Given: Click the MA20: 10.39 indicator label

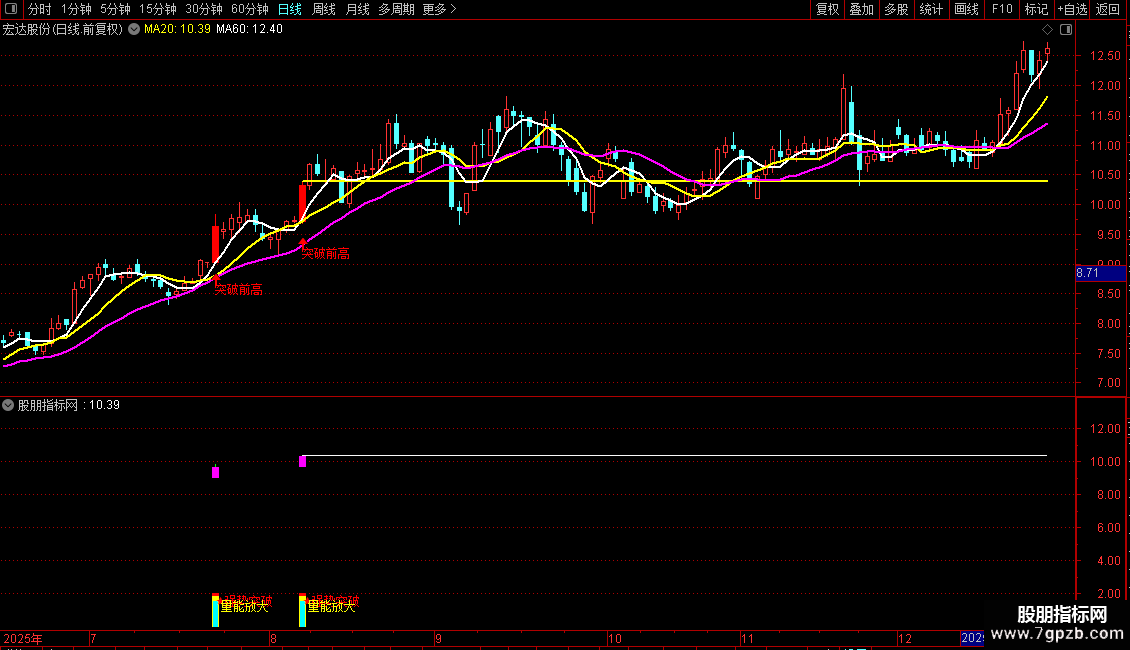Looking at the screenshot, I should pos(177,29).
